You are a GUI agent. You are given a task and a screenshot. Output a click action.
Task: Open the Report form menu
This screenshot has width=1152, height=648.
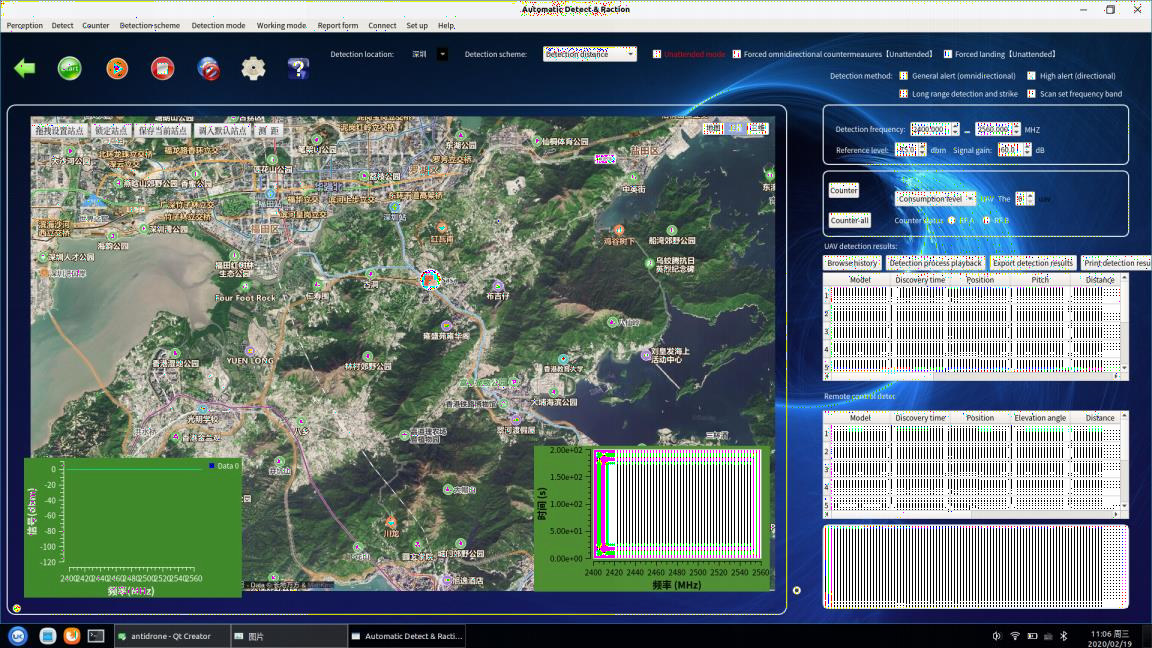click(338, 26)
